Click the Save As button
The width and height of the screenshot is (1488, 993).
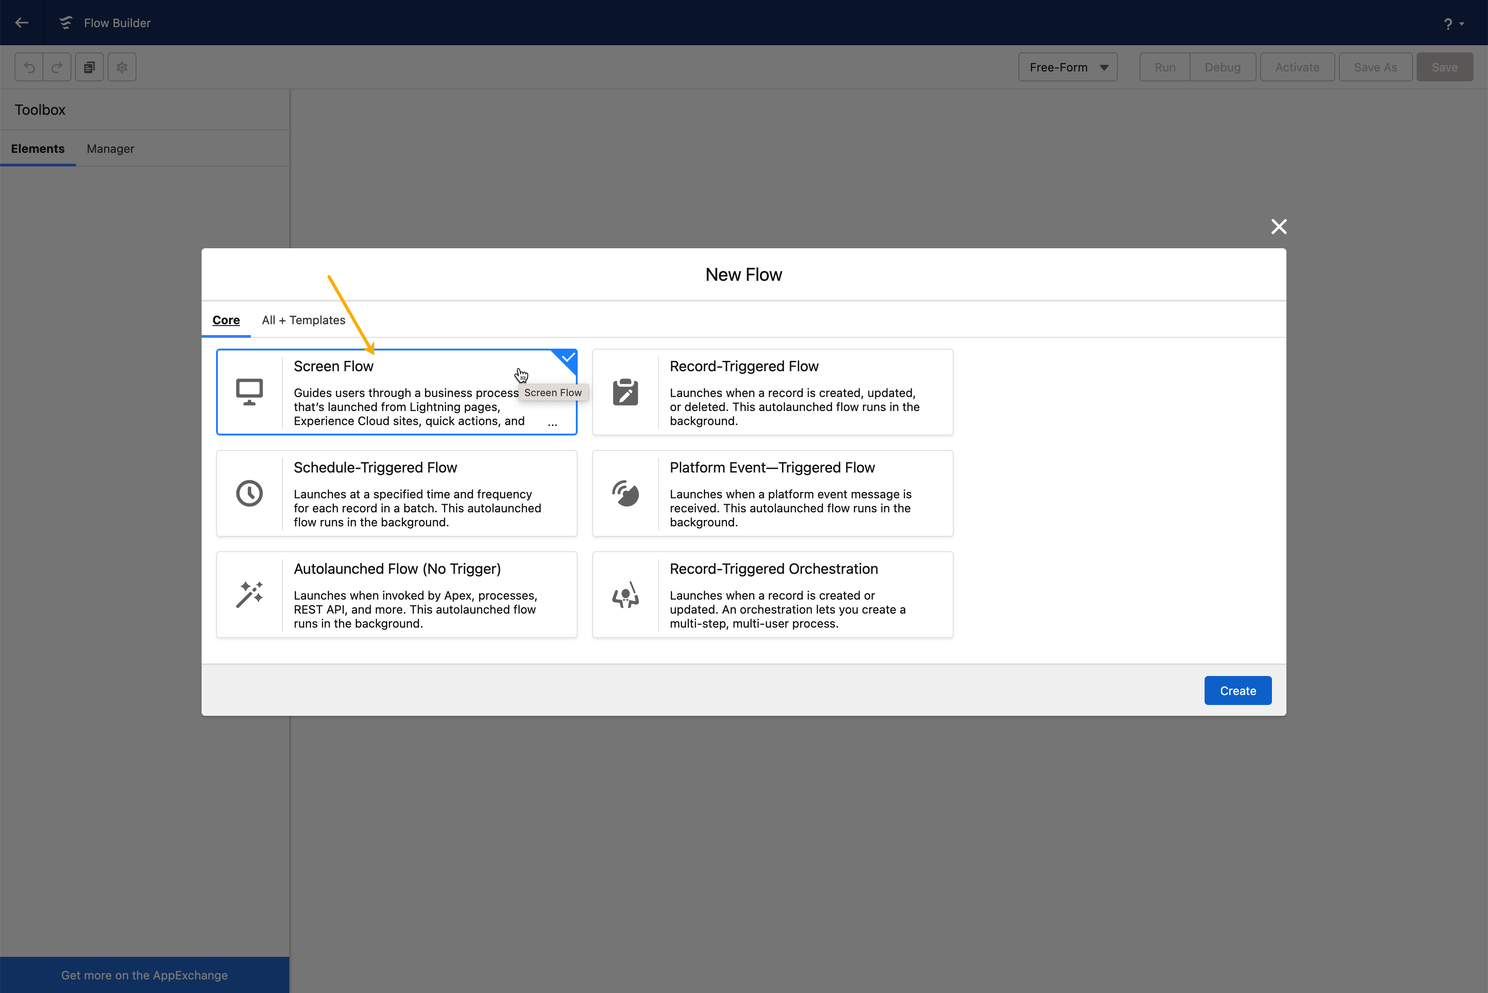click(1375, 67)
